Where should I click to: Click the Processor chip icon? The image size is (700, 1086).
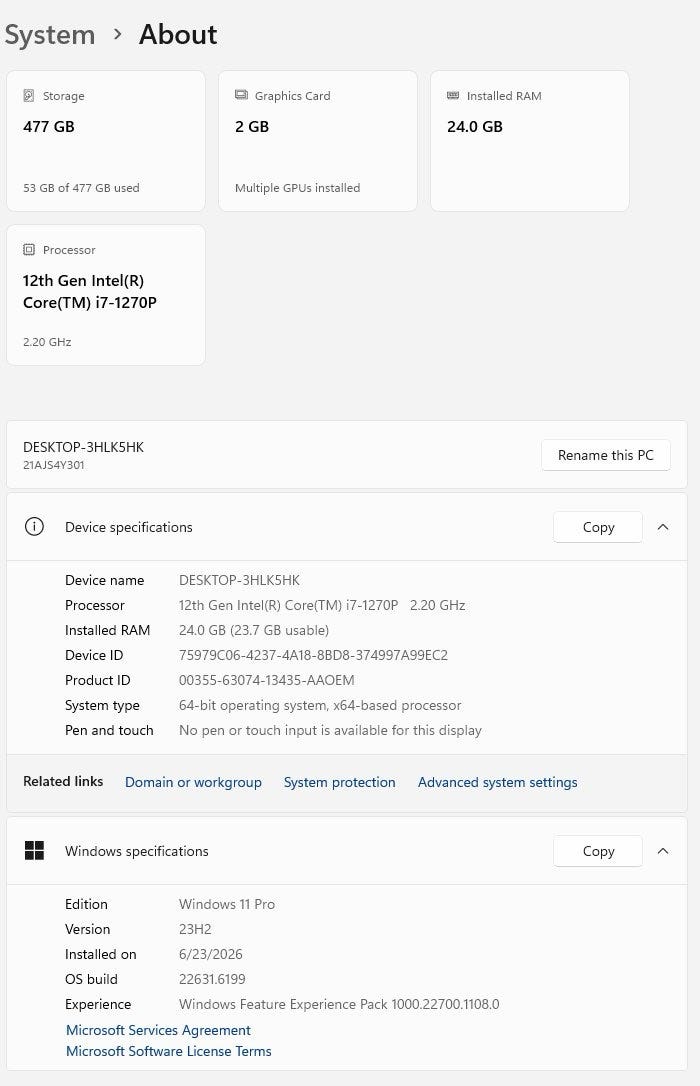click(28, 249)
